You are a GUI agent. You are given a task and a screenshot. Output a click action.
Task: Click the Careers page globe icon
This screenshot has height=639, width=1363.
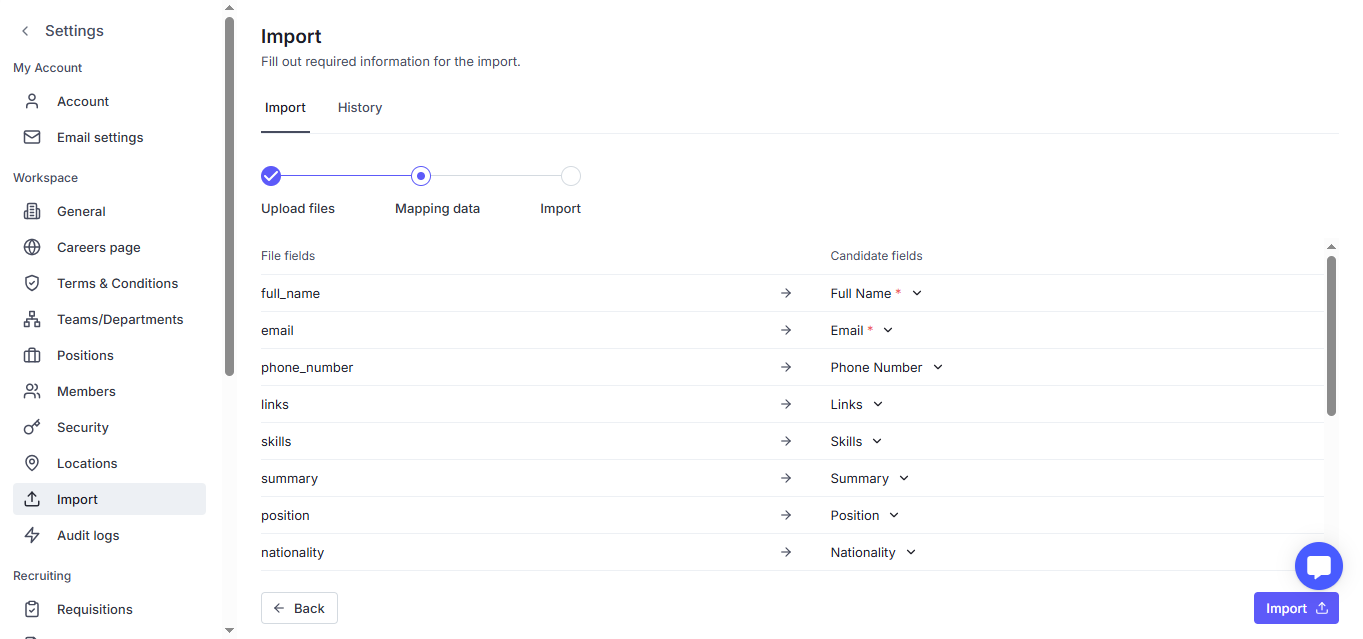[32, 247]
